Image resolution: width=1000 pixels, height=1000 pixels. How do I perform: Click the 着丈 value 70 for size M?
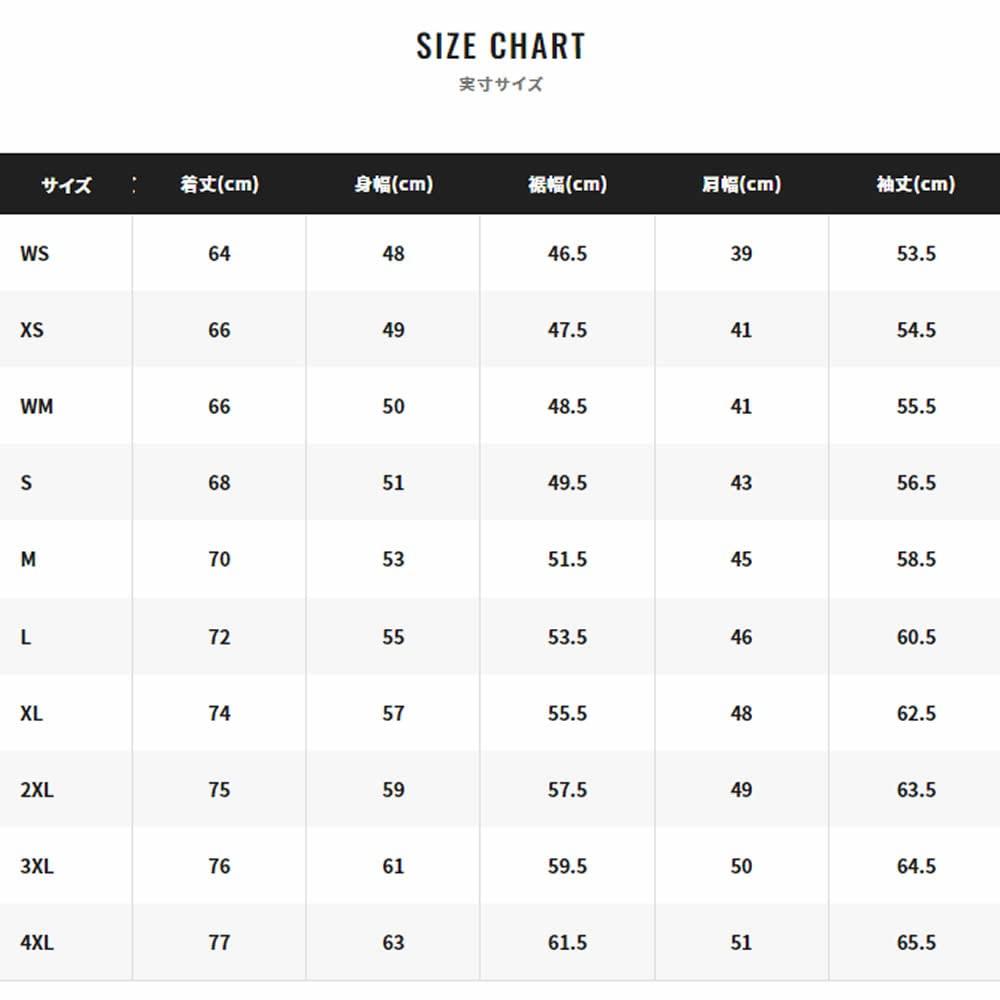pos(219,560)
